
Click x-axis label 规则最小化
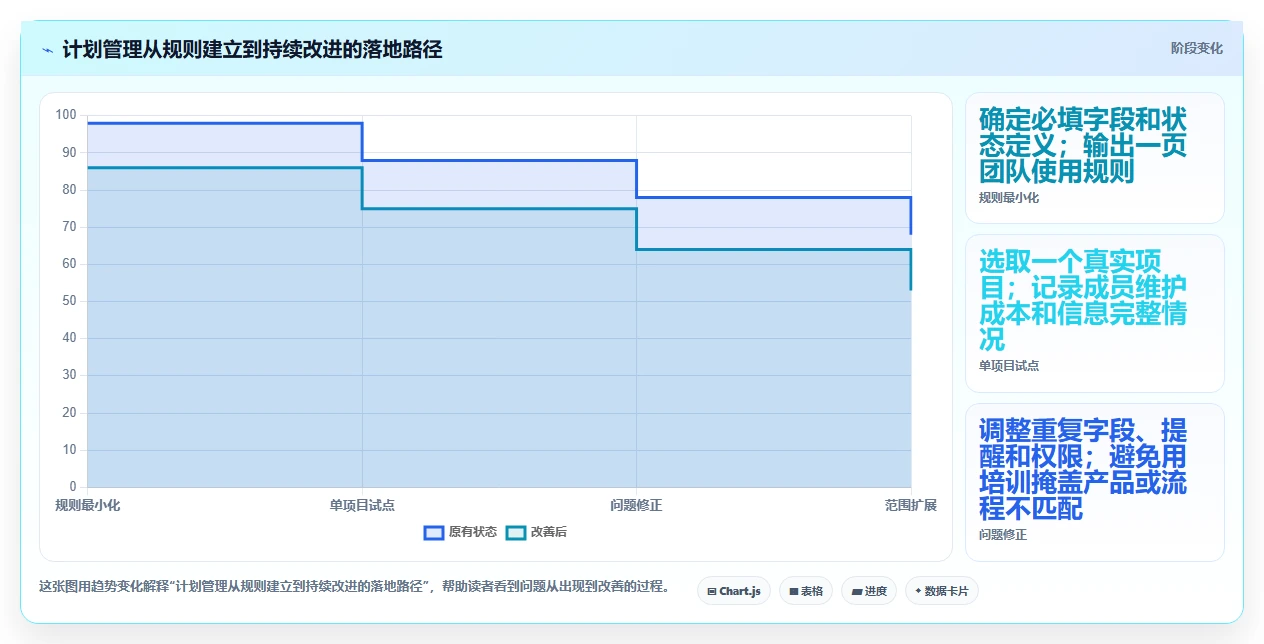click(x=88, y=505)
